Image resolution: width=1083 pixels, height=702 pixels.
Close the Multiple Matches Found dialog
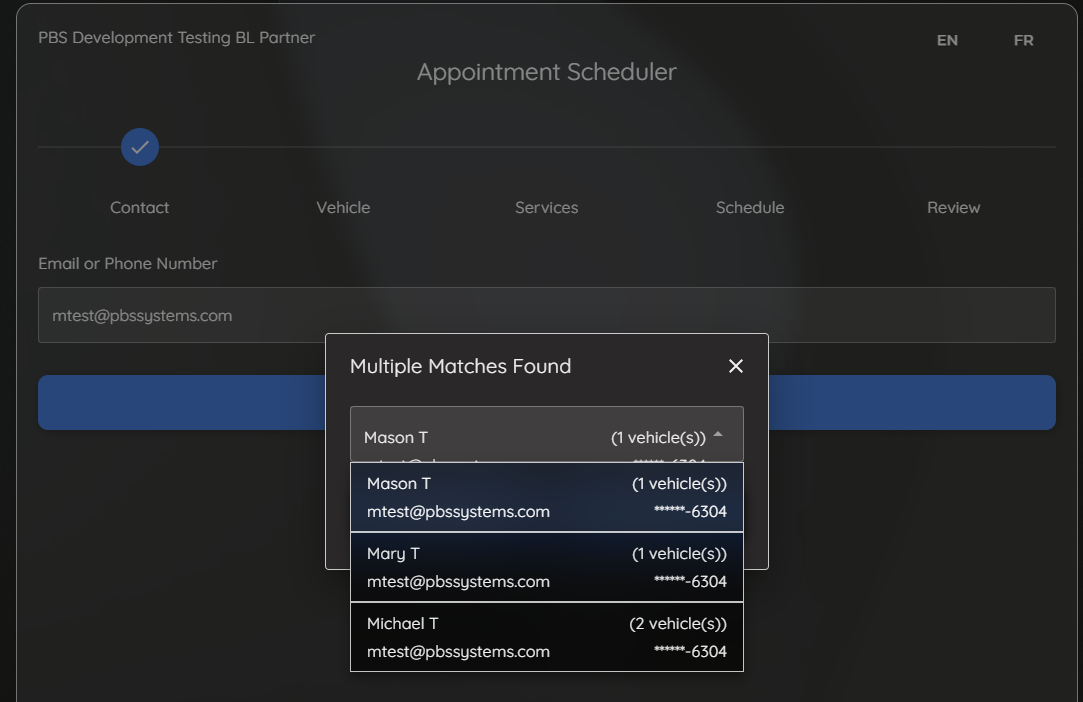pos(736,366)
